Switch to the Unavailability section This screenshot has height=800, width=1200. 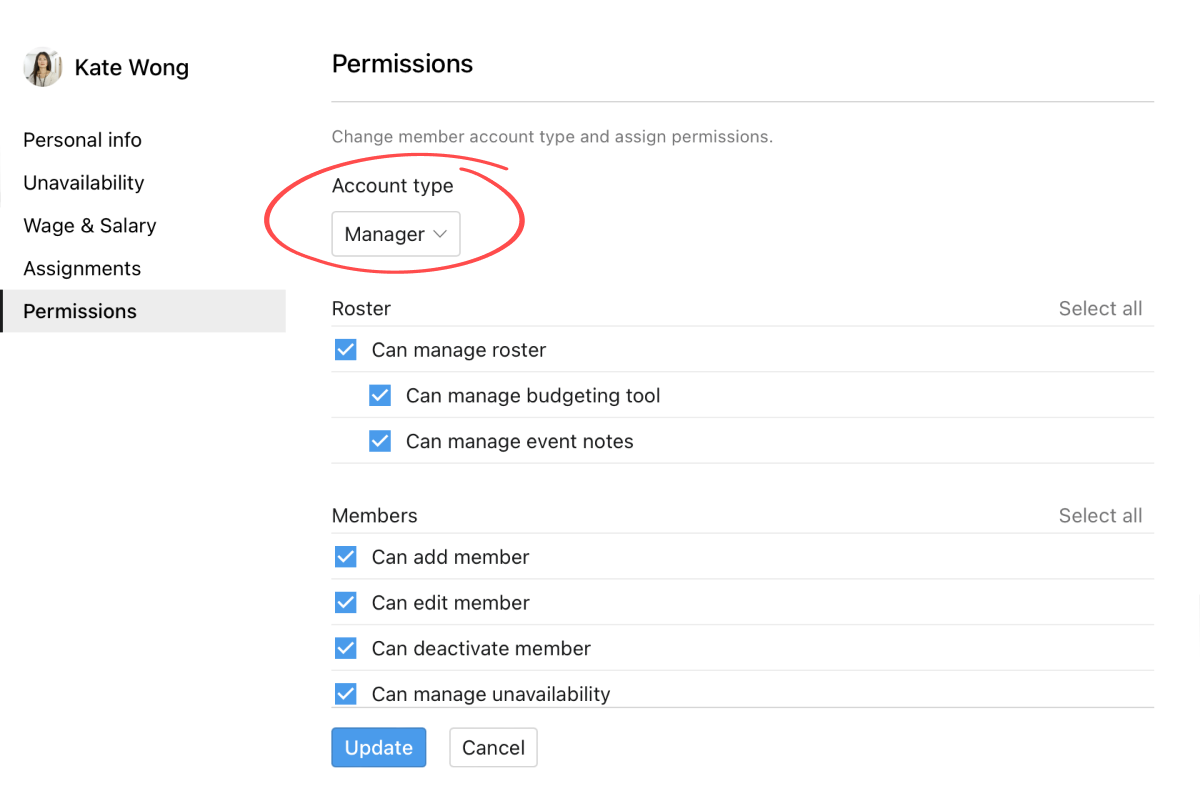83,182
